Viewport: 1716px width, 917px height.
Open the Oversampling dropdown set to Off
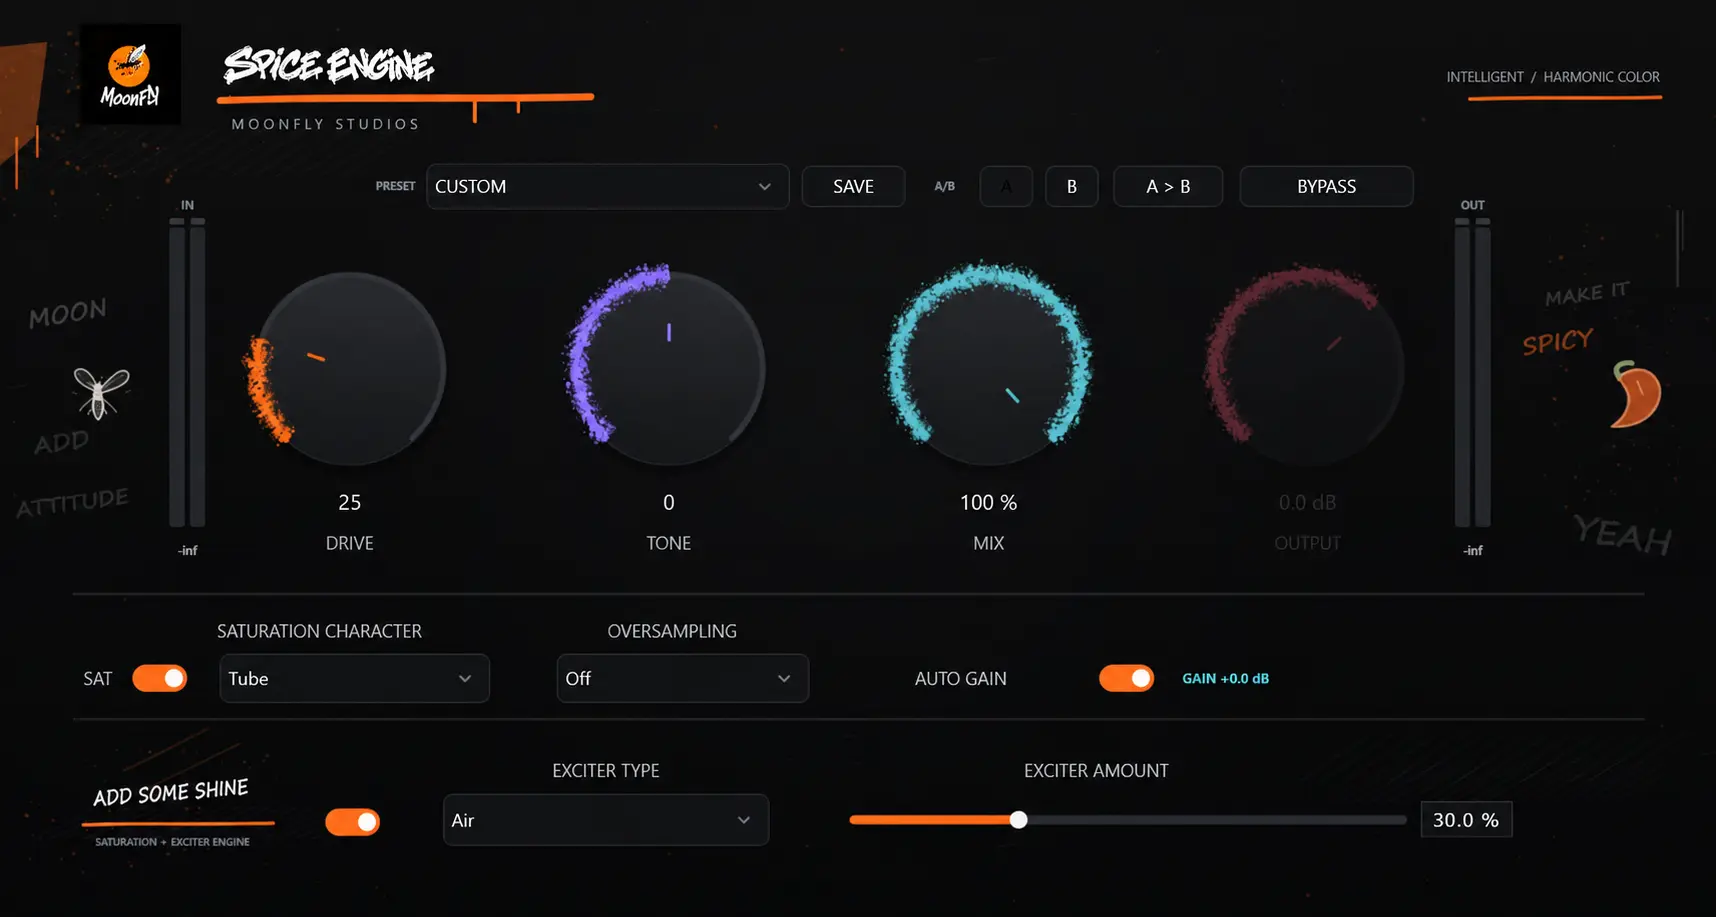click(x=682, y=678)
